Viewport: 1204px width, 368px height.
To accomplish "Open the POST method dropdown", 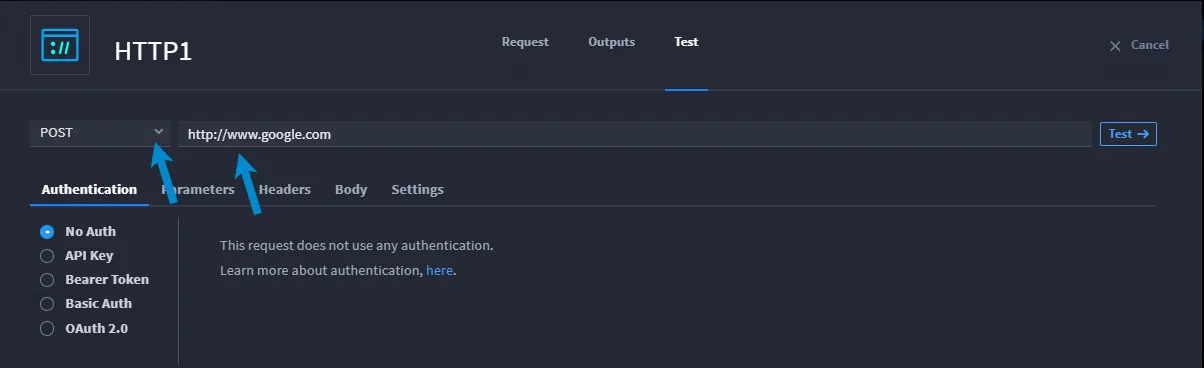I will tap(99, 132).
